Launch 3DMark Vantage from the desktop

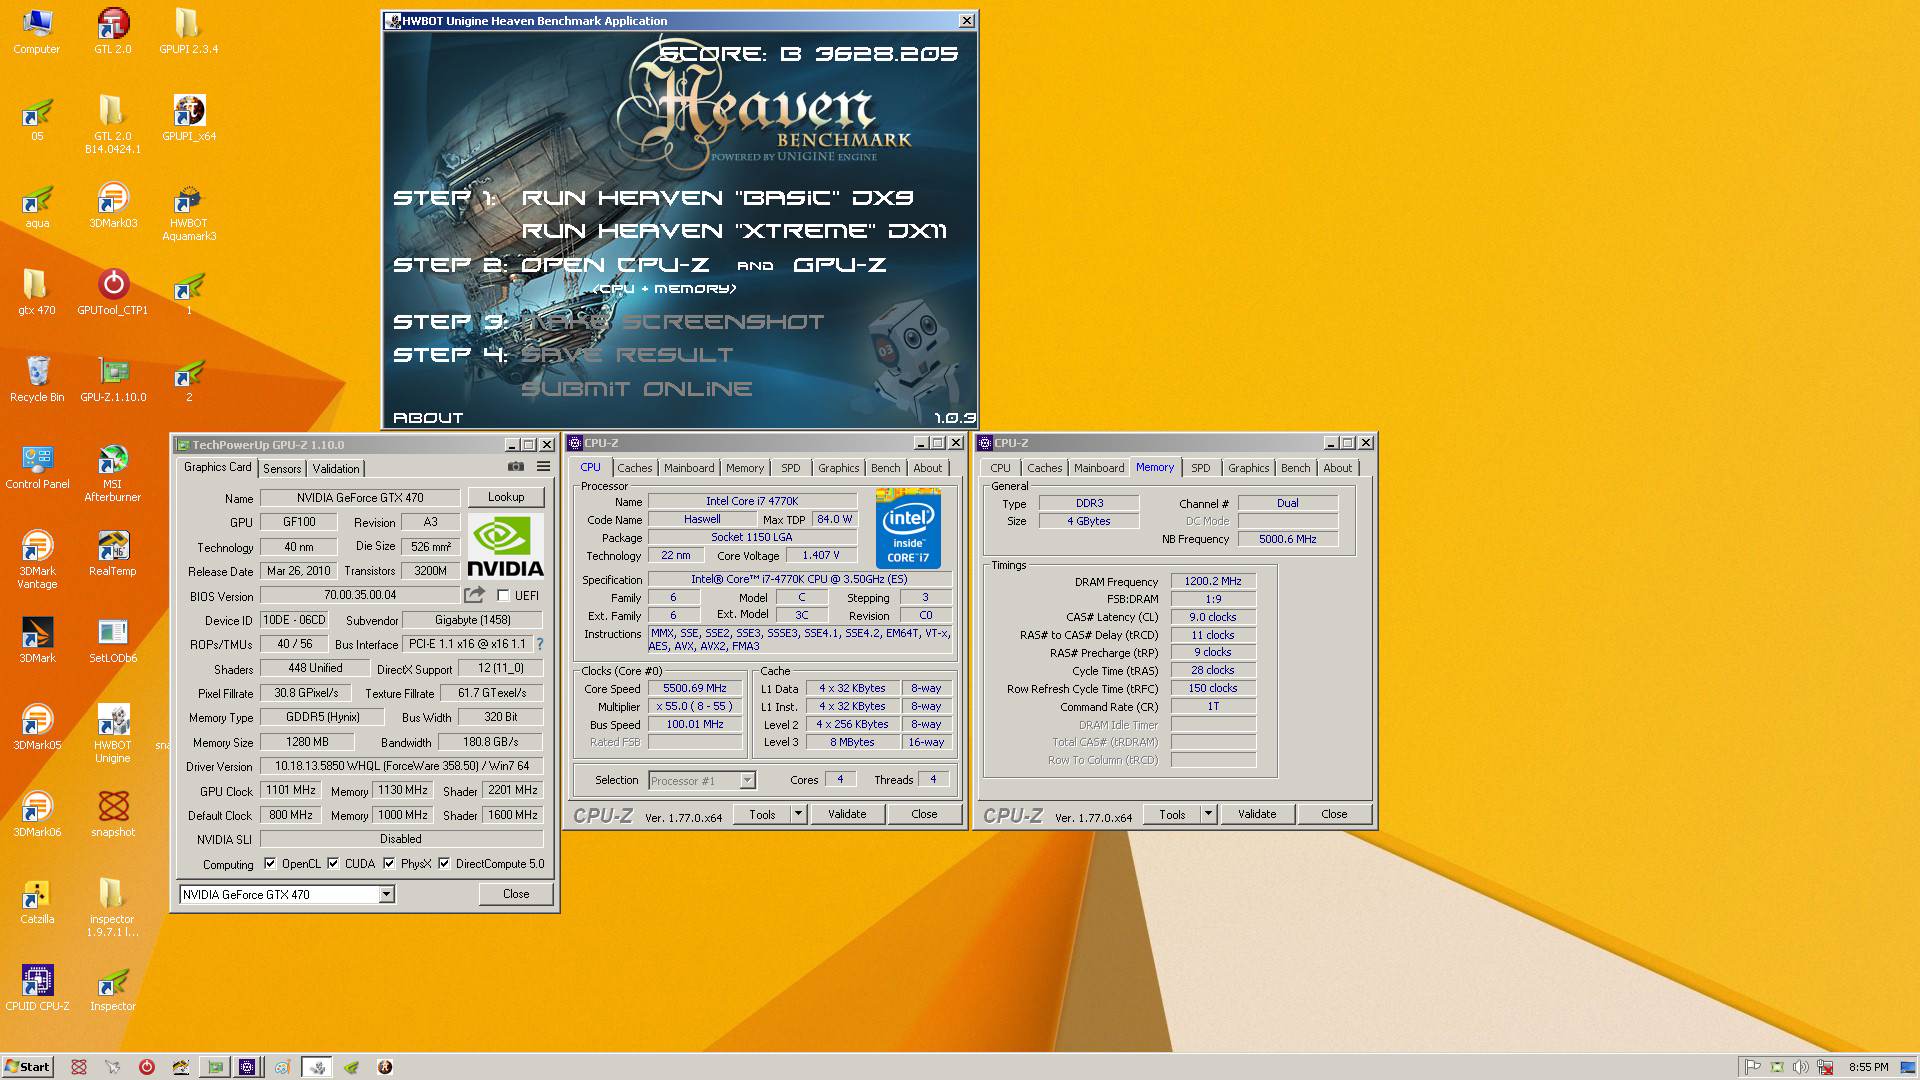point(37,559)
